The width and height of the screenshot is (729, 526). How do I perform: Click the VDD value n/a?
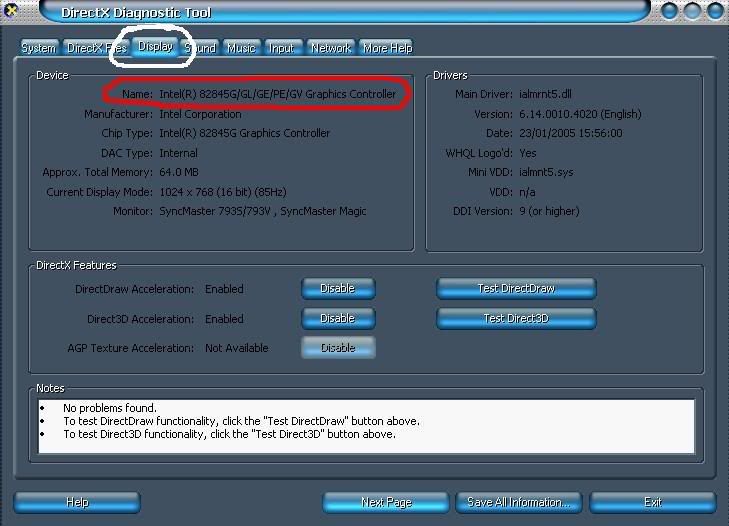527,192
